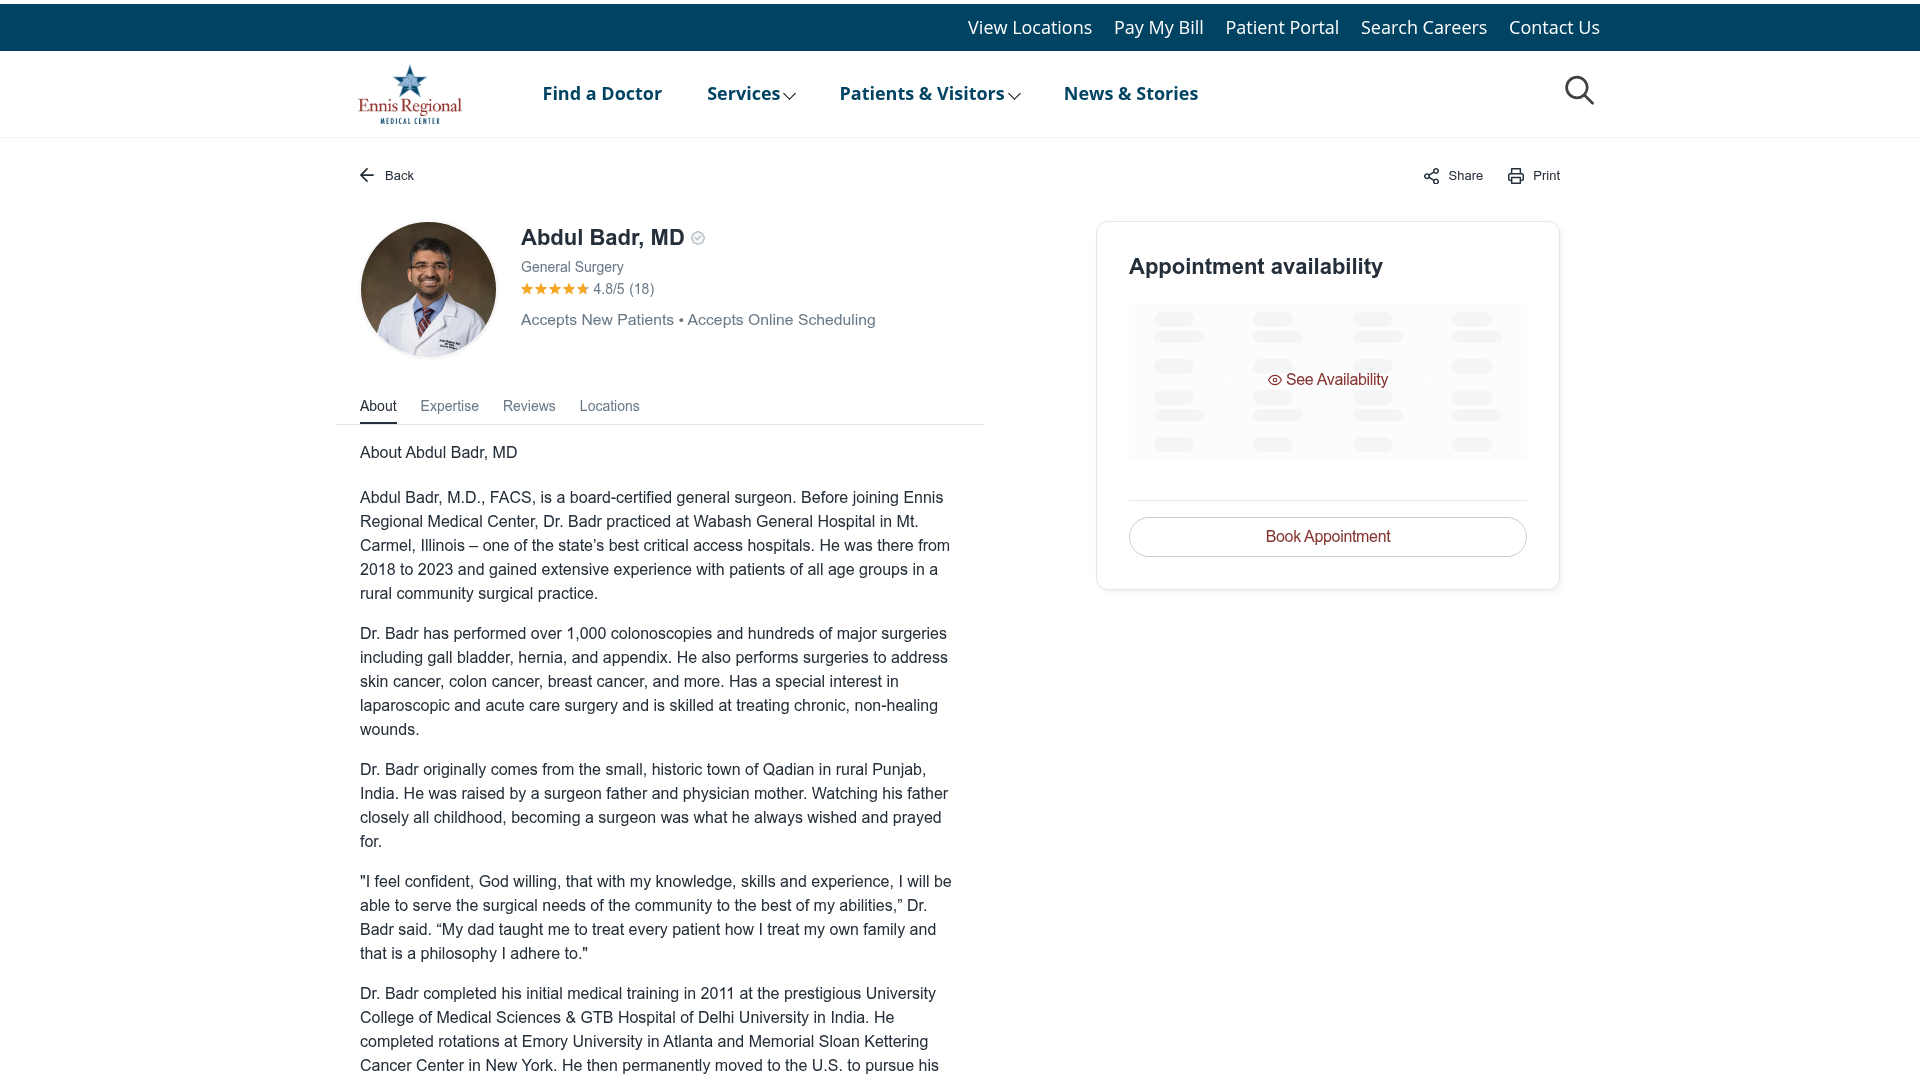Switch to the Reviews tab
Screen dimensions: 1920x1080
coord(528,406)
